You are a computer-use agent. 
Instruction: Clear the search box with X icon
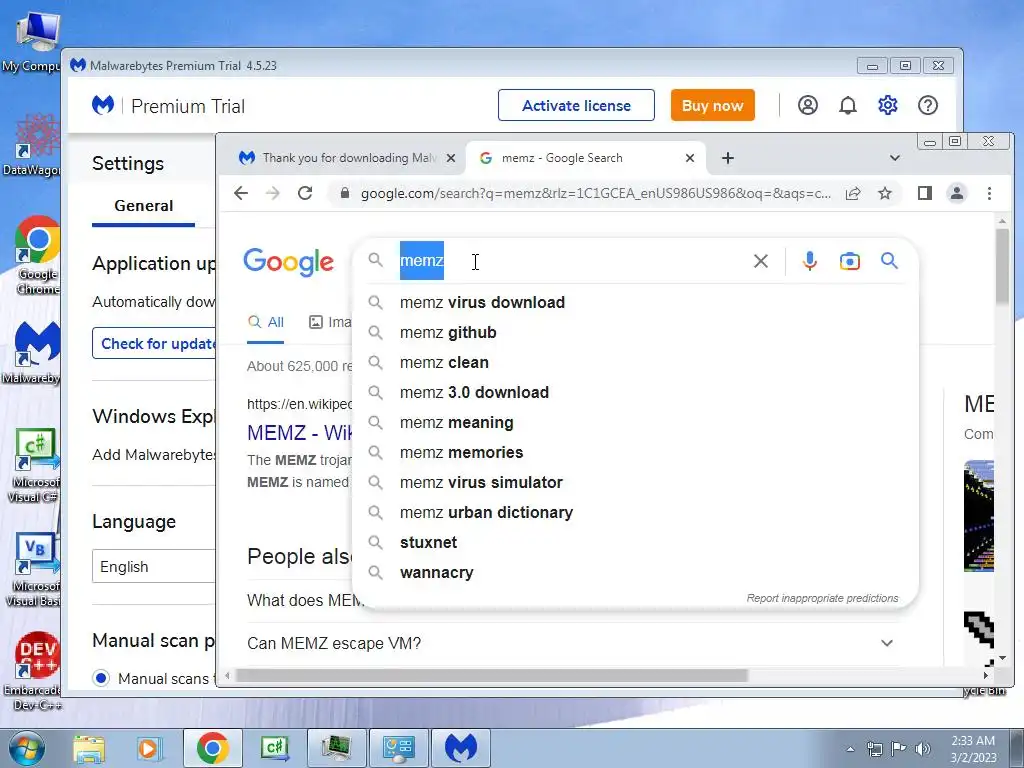coord(761,261)
